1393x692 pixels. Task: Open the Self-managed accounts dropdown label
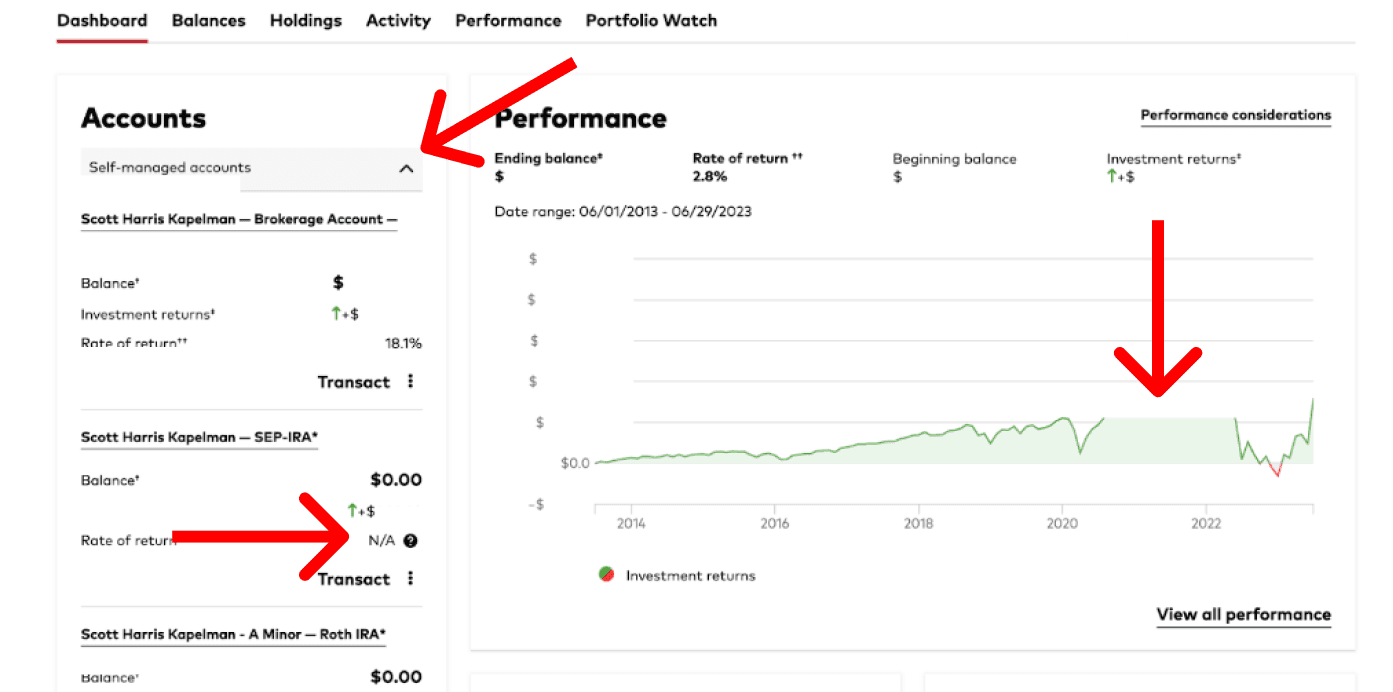[x=170, y=168]
